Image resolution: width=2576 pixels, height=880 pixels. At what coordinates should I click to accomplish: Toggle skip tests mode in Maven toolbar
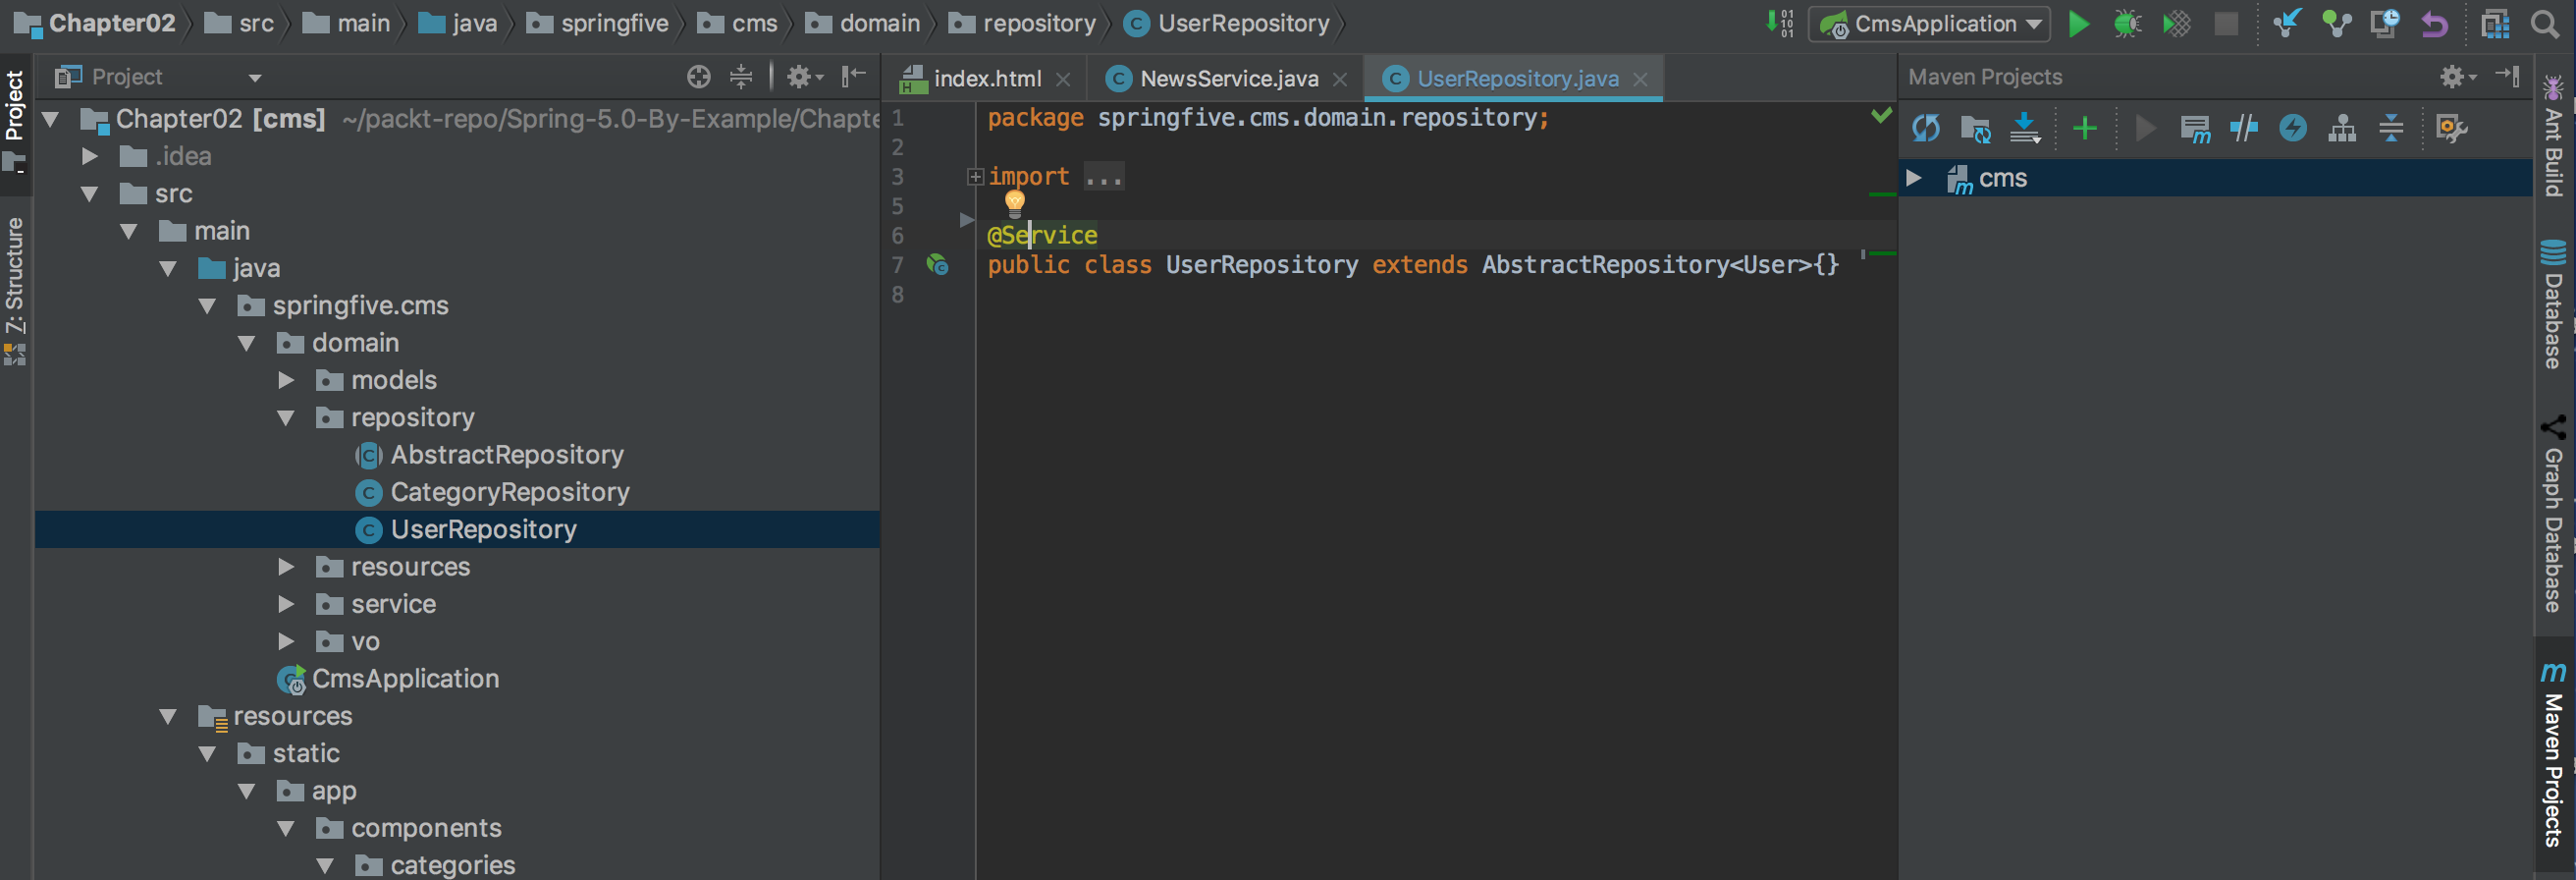(x=2293, y=128)
